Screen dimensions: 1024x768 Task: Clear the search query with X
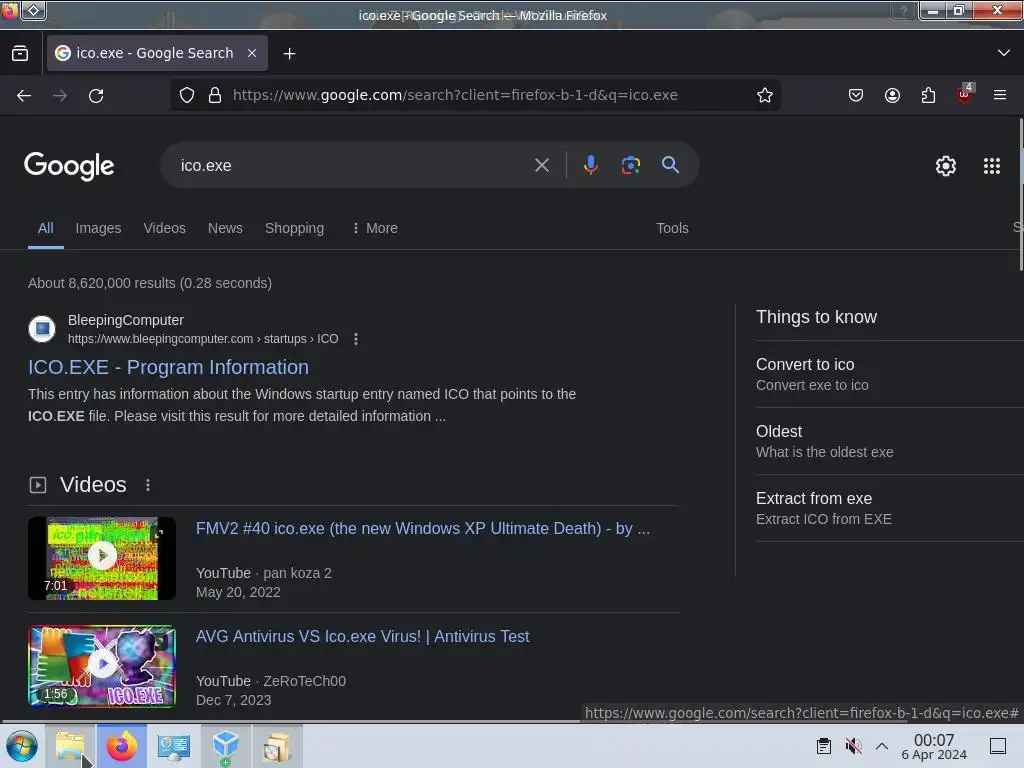click(542, 165)
